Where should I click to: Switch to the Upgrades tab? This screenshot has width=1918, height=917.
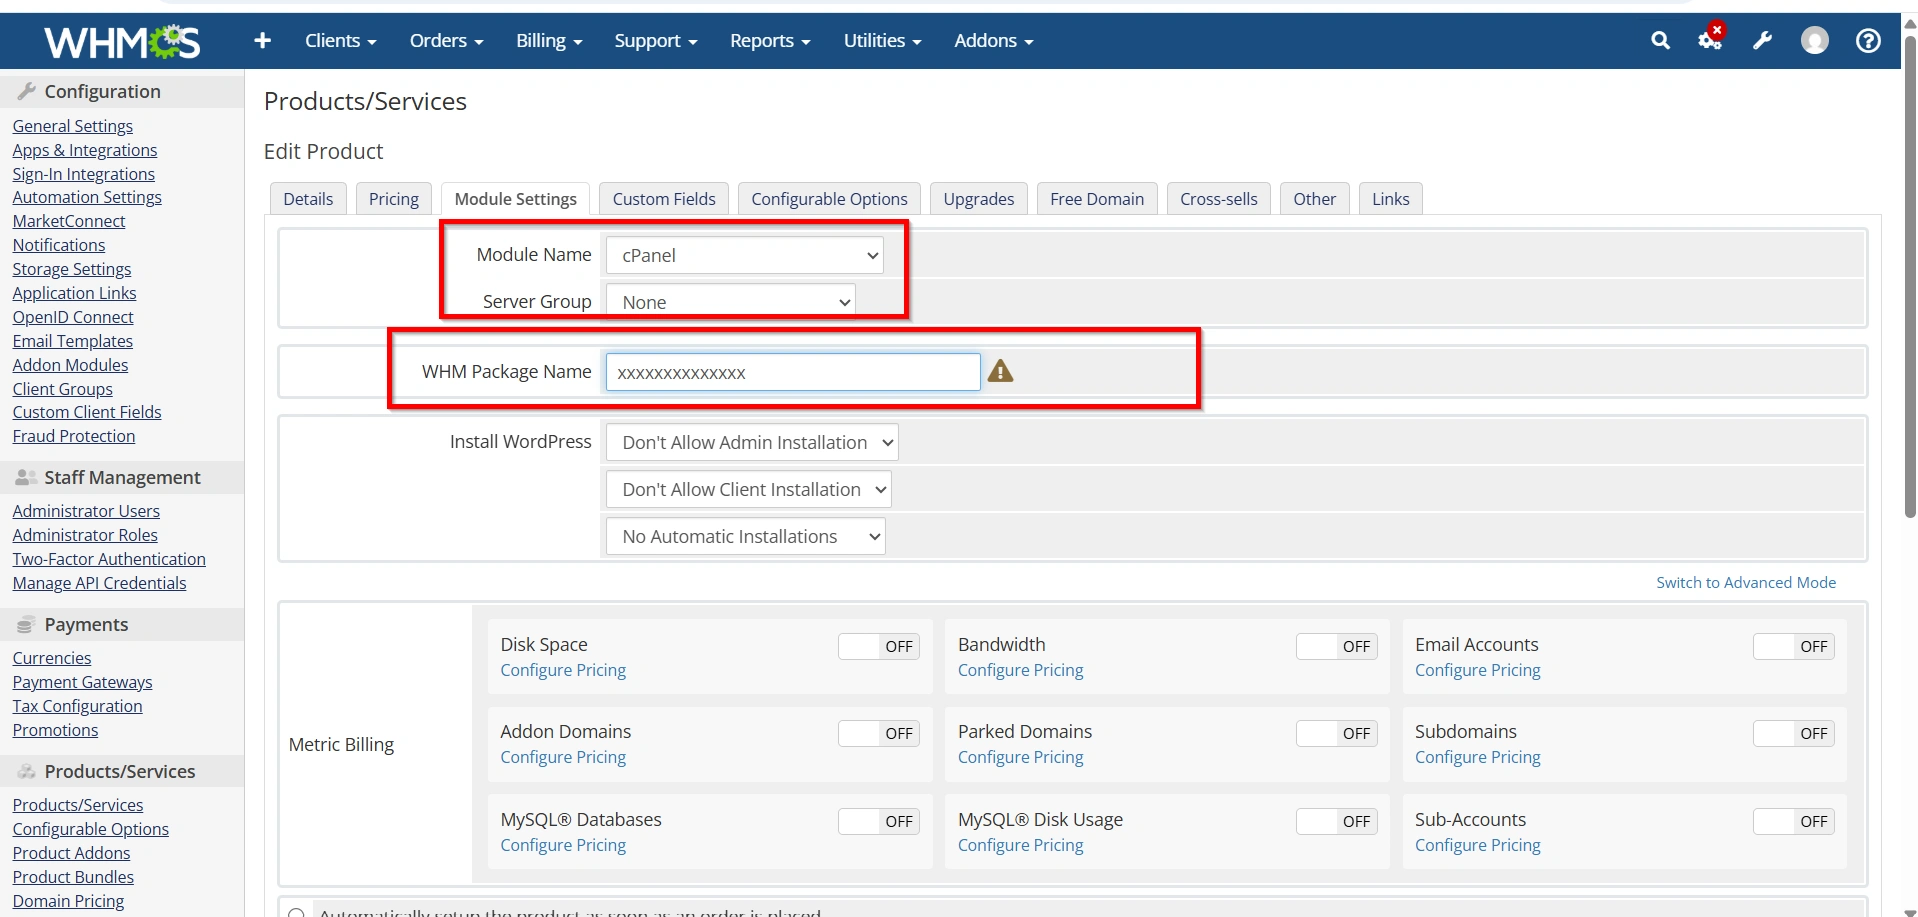[979, 199]
